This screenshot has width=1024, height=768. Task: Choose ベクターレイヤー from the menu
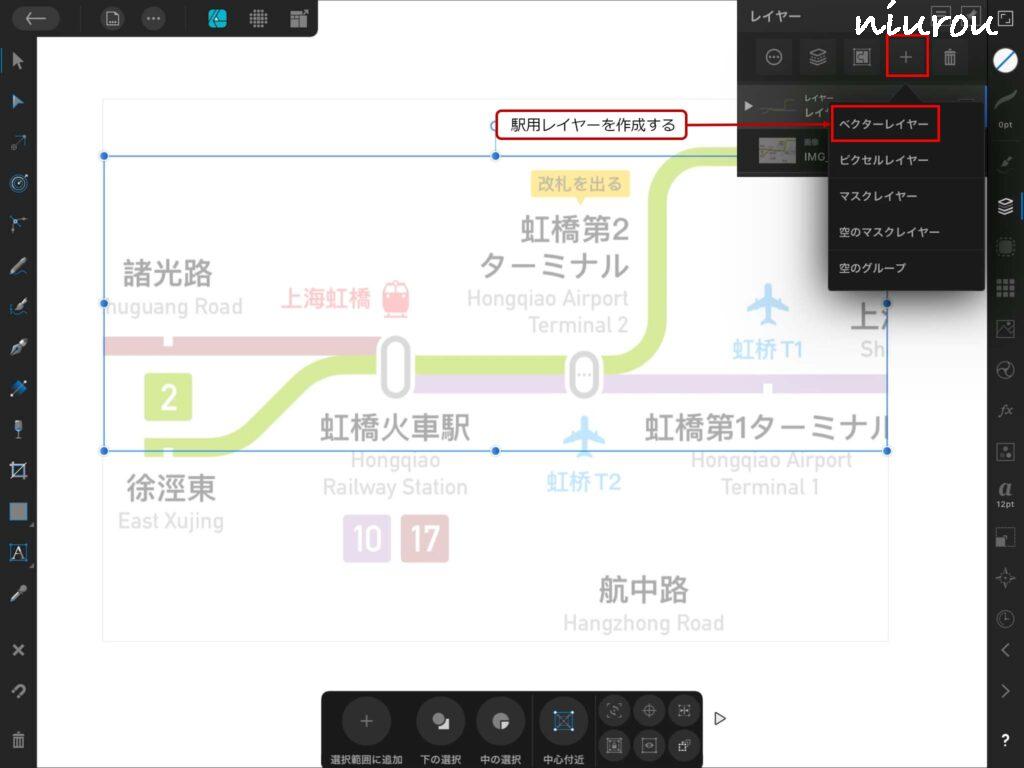(884, 124)
